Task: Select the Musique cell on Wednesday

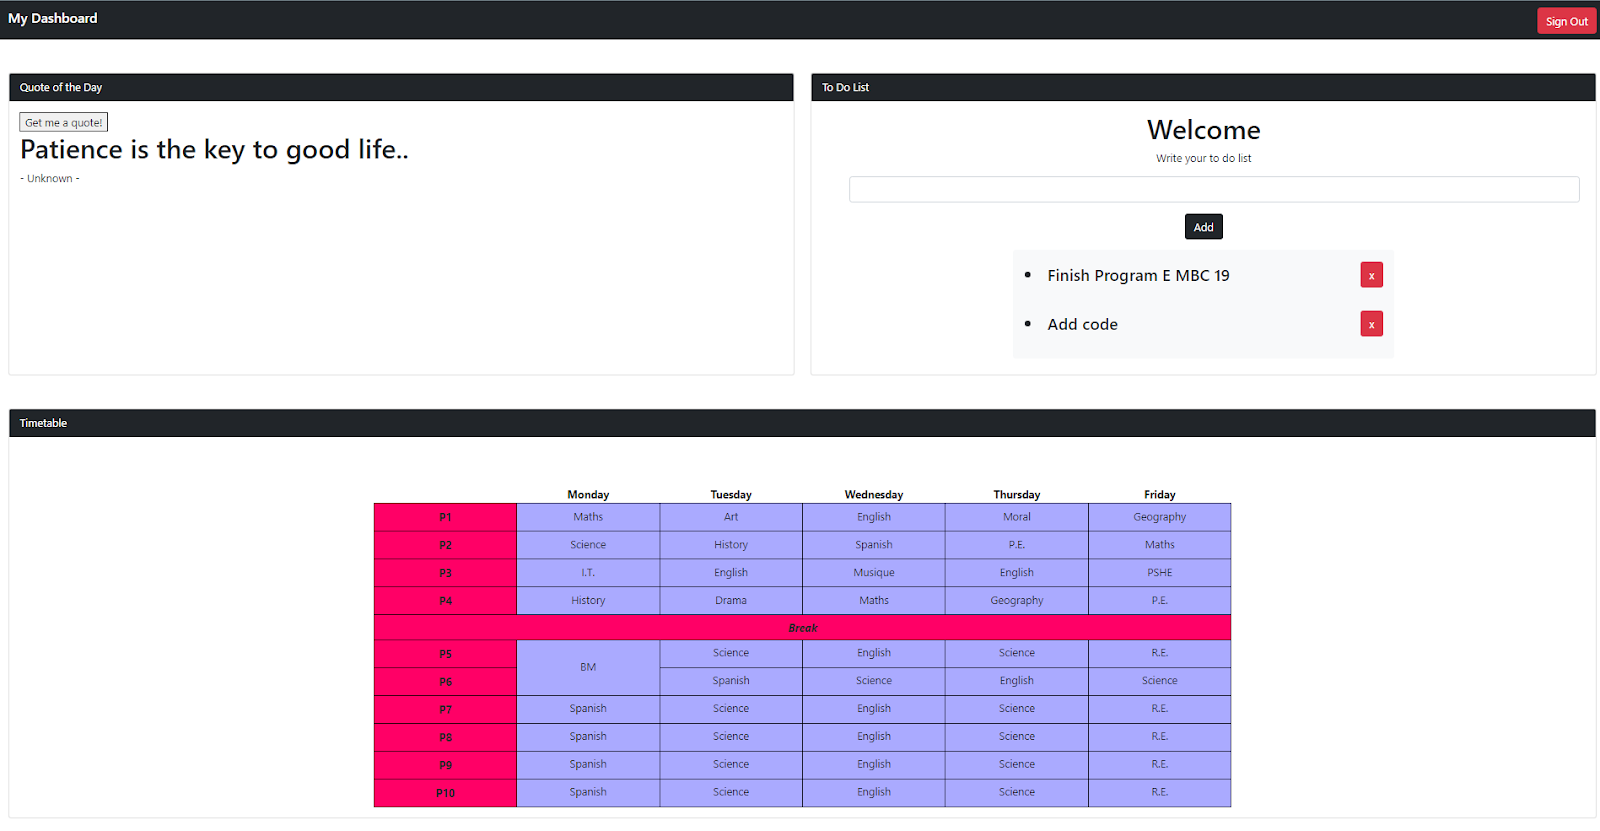Action: [873, 573]
